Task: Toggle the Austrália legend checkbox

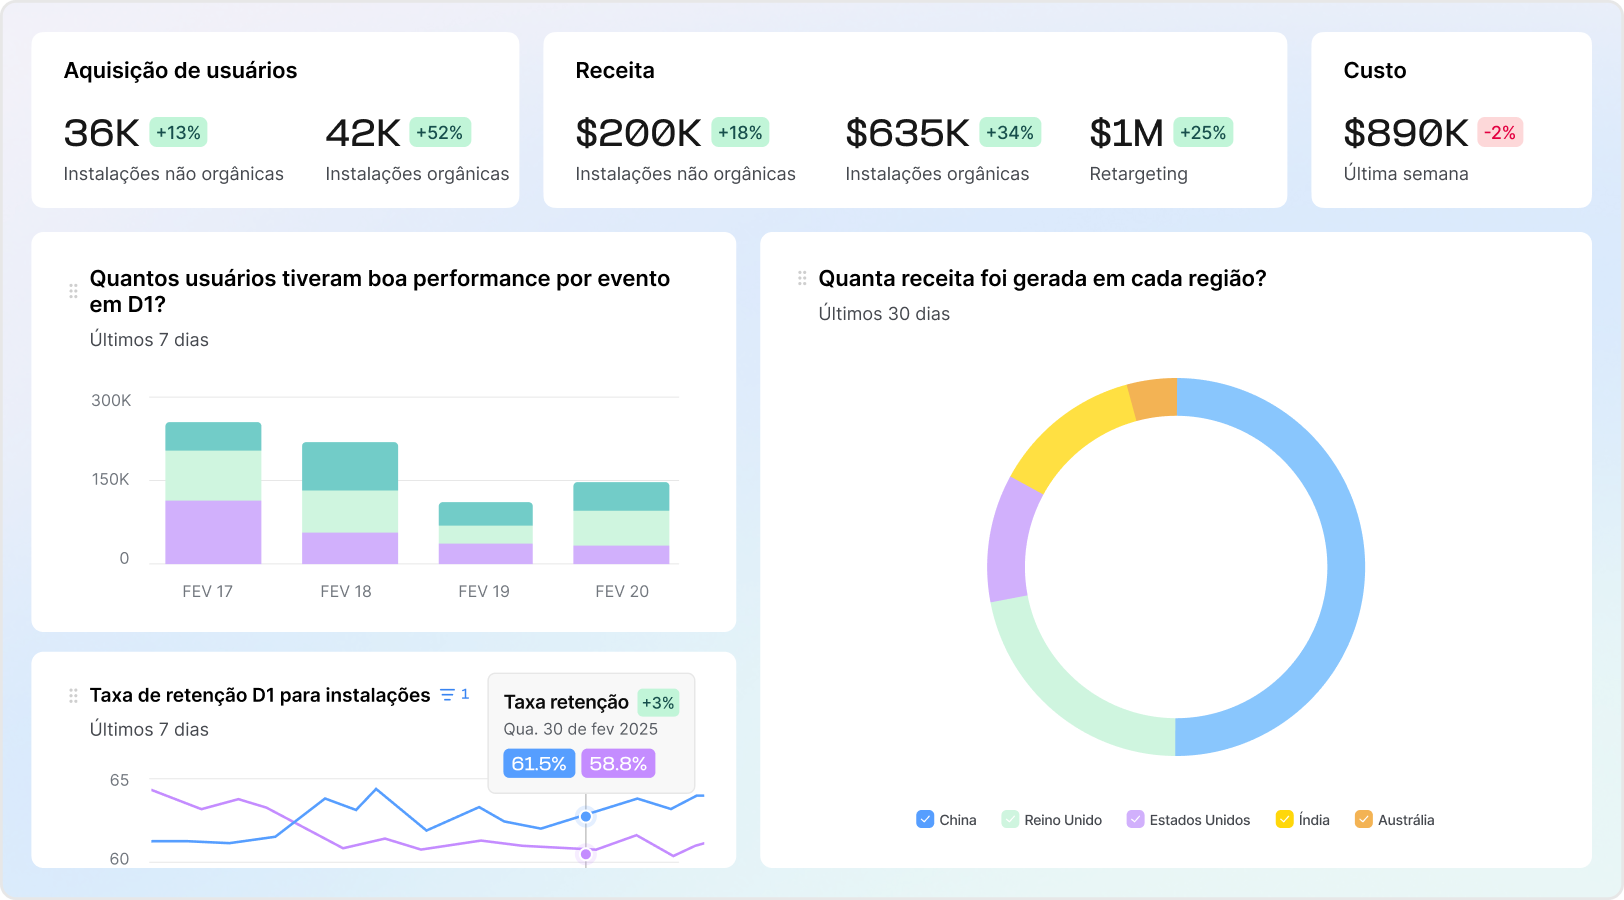Action: pyautogui.click(x=1363, y=819)
